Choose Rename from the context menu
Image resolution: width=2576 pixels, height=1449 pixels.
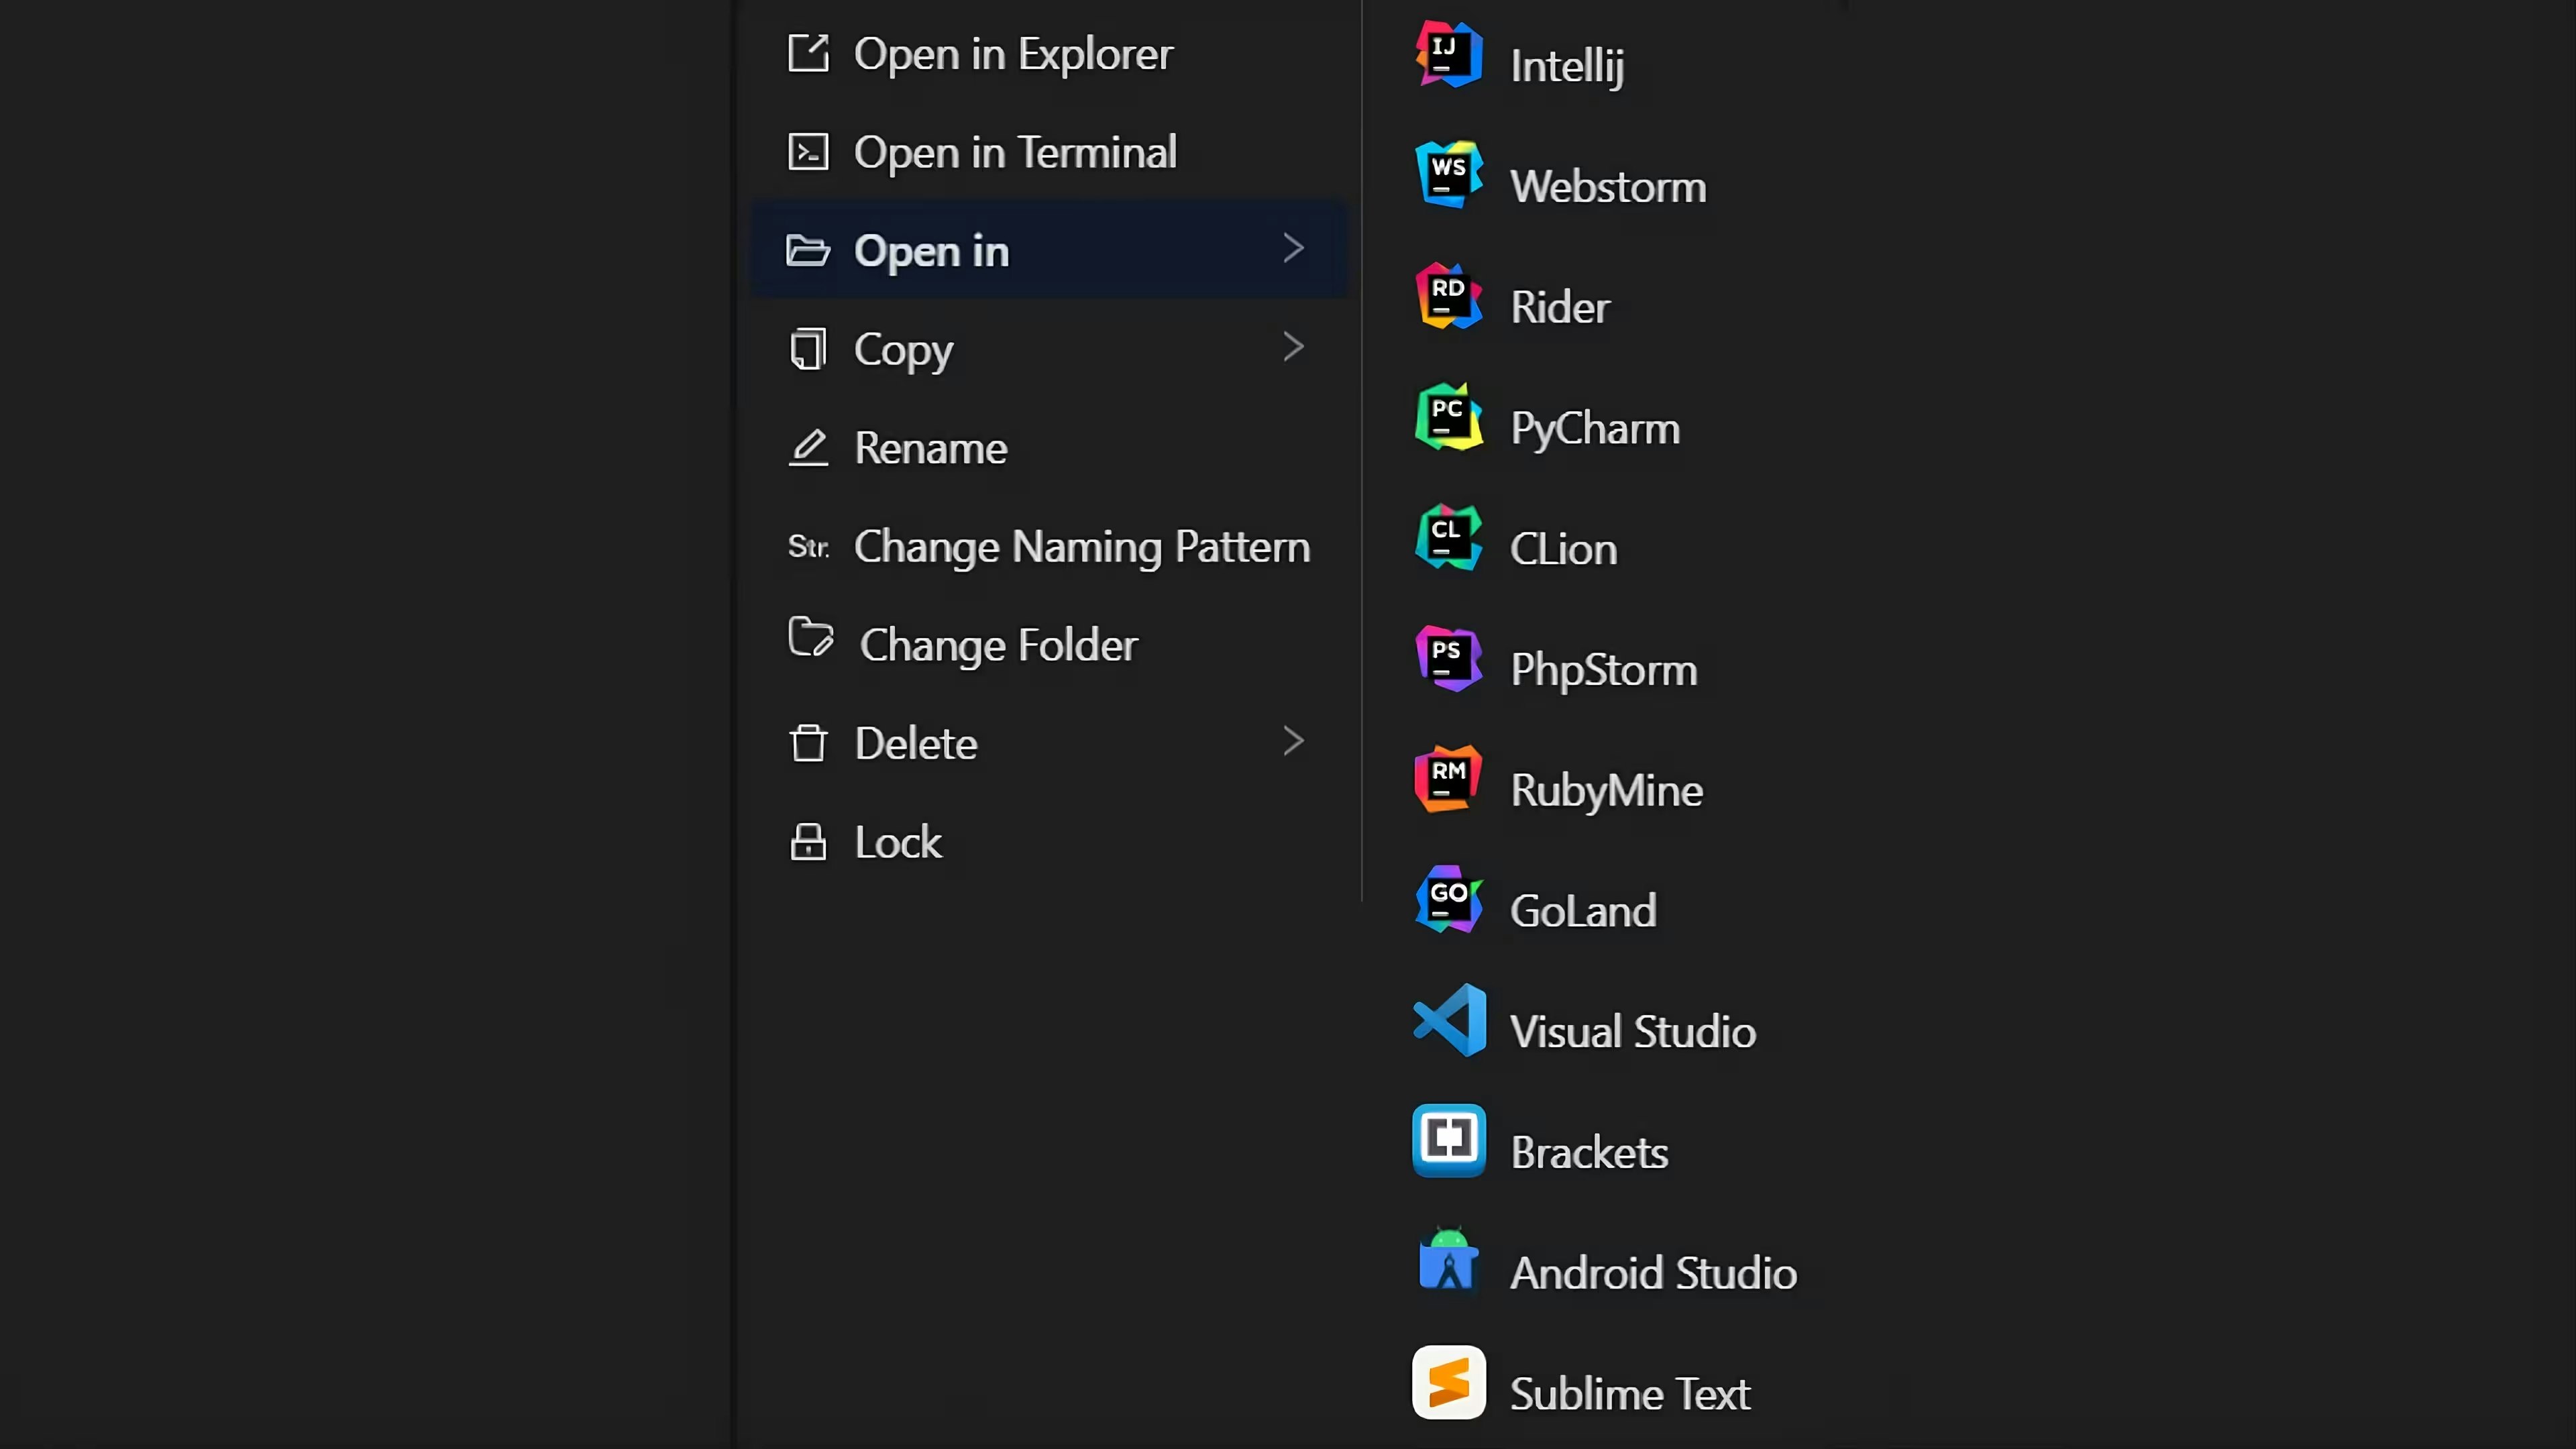pos(1049,448)
